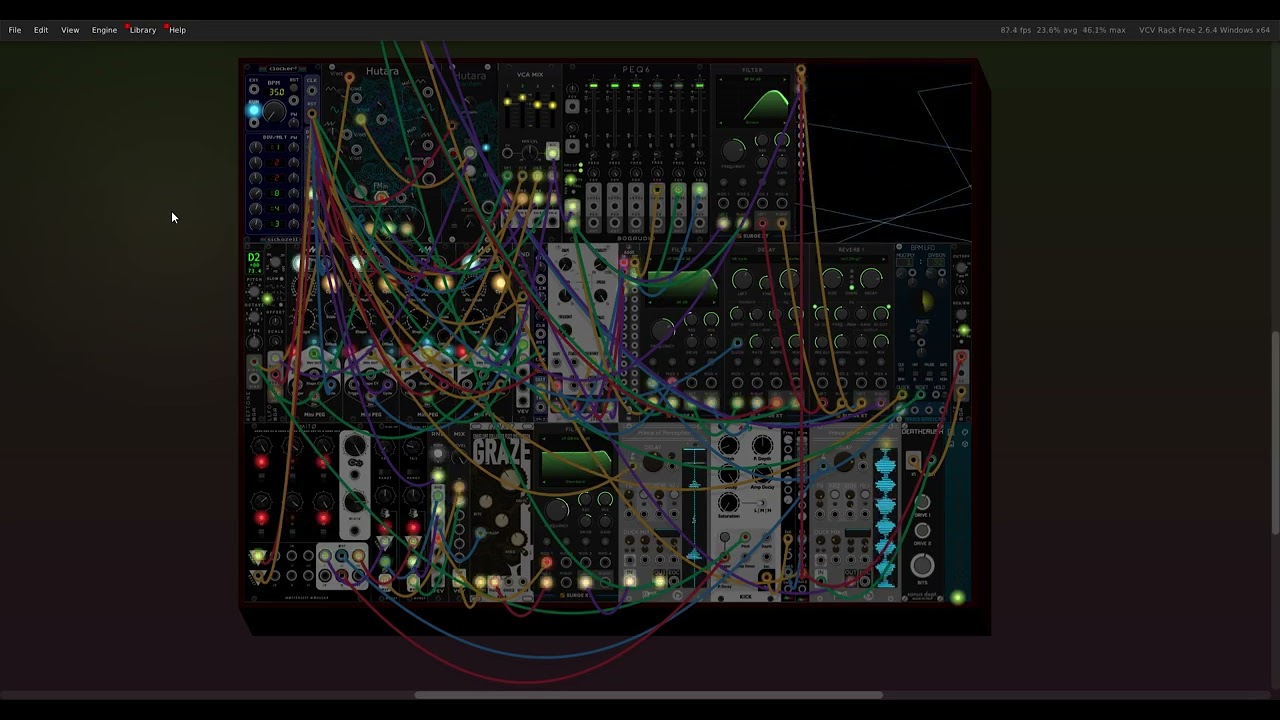Click the DEATHCRUSH DRIVE 1 knob
Screen dimensions: 1280x720
[922, 502]
